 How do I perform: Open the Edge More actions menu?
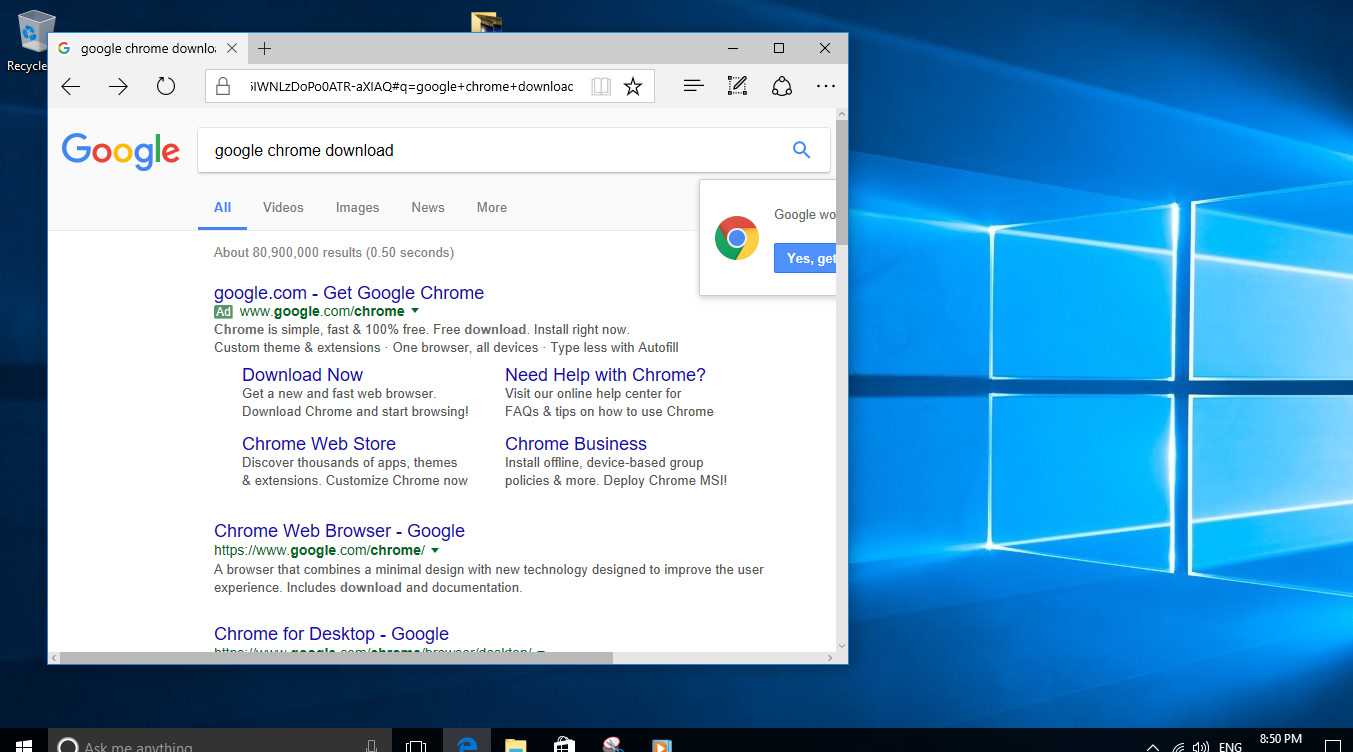(x=826, y=87)
